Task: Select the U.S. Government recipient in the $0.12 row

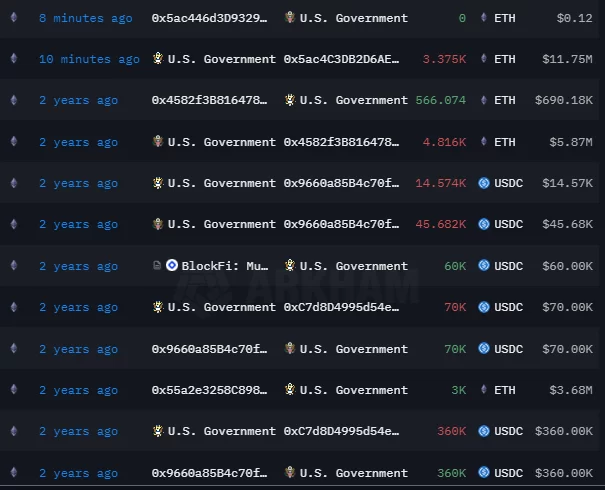Action: (353, 18)
